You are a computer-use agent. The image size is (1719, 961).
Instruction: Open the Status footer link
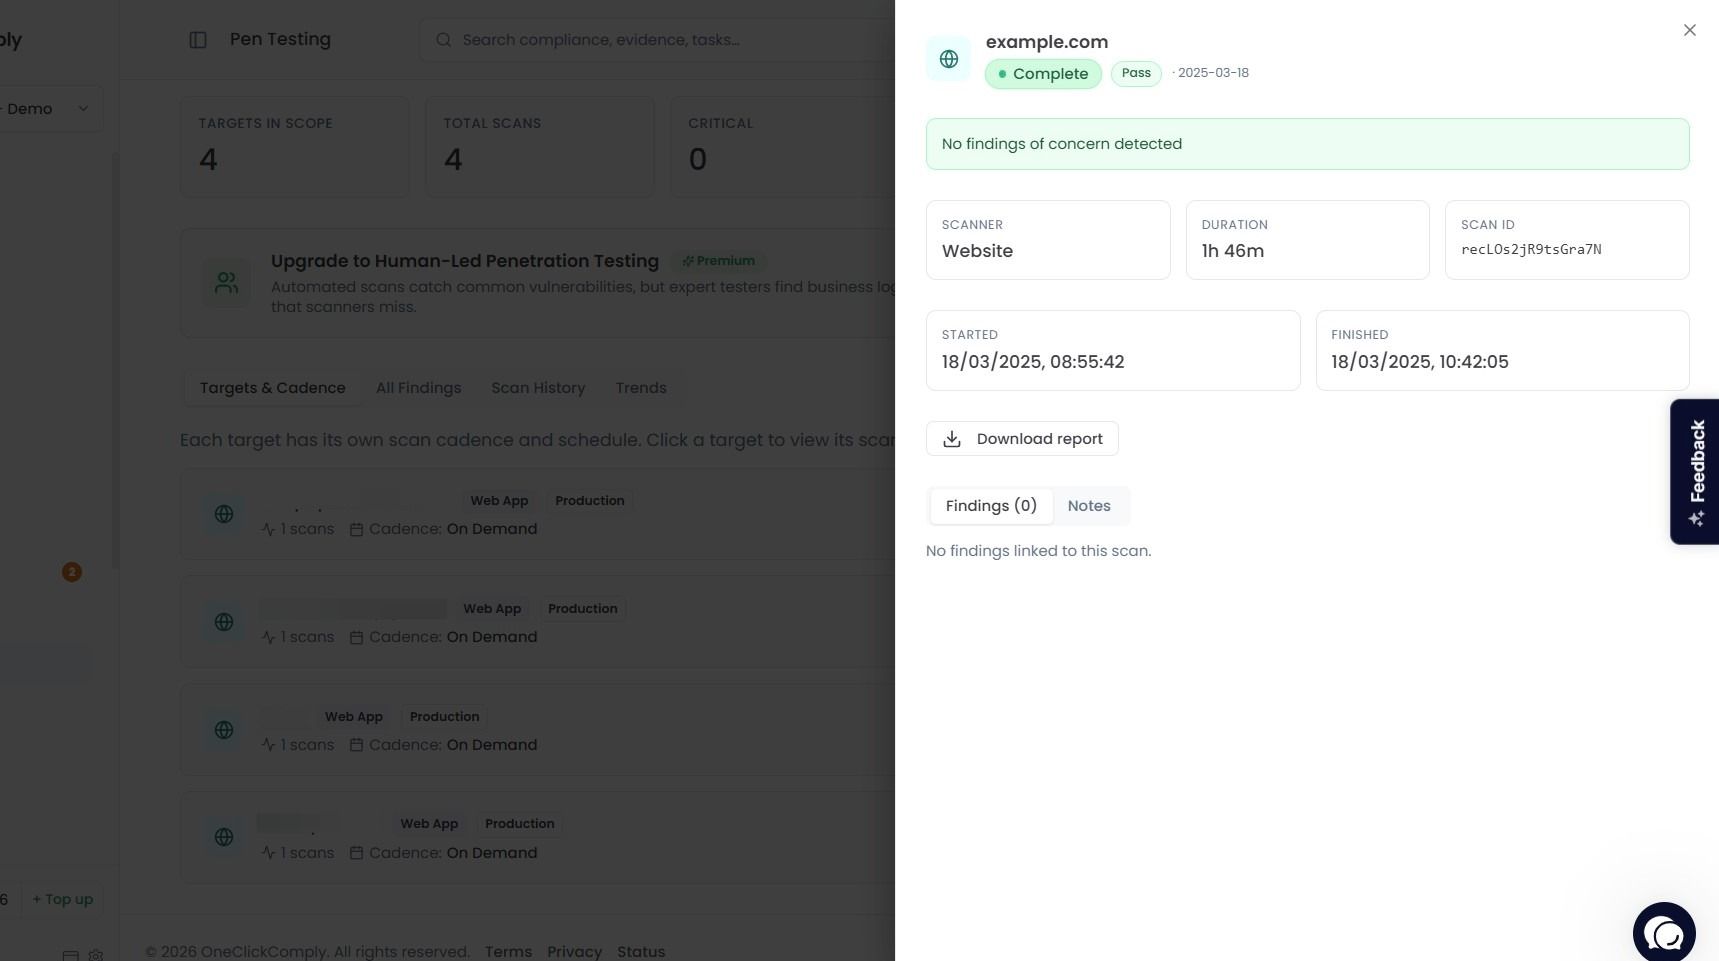point(641,952)
